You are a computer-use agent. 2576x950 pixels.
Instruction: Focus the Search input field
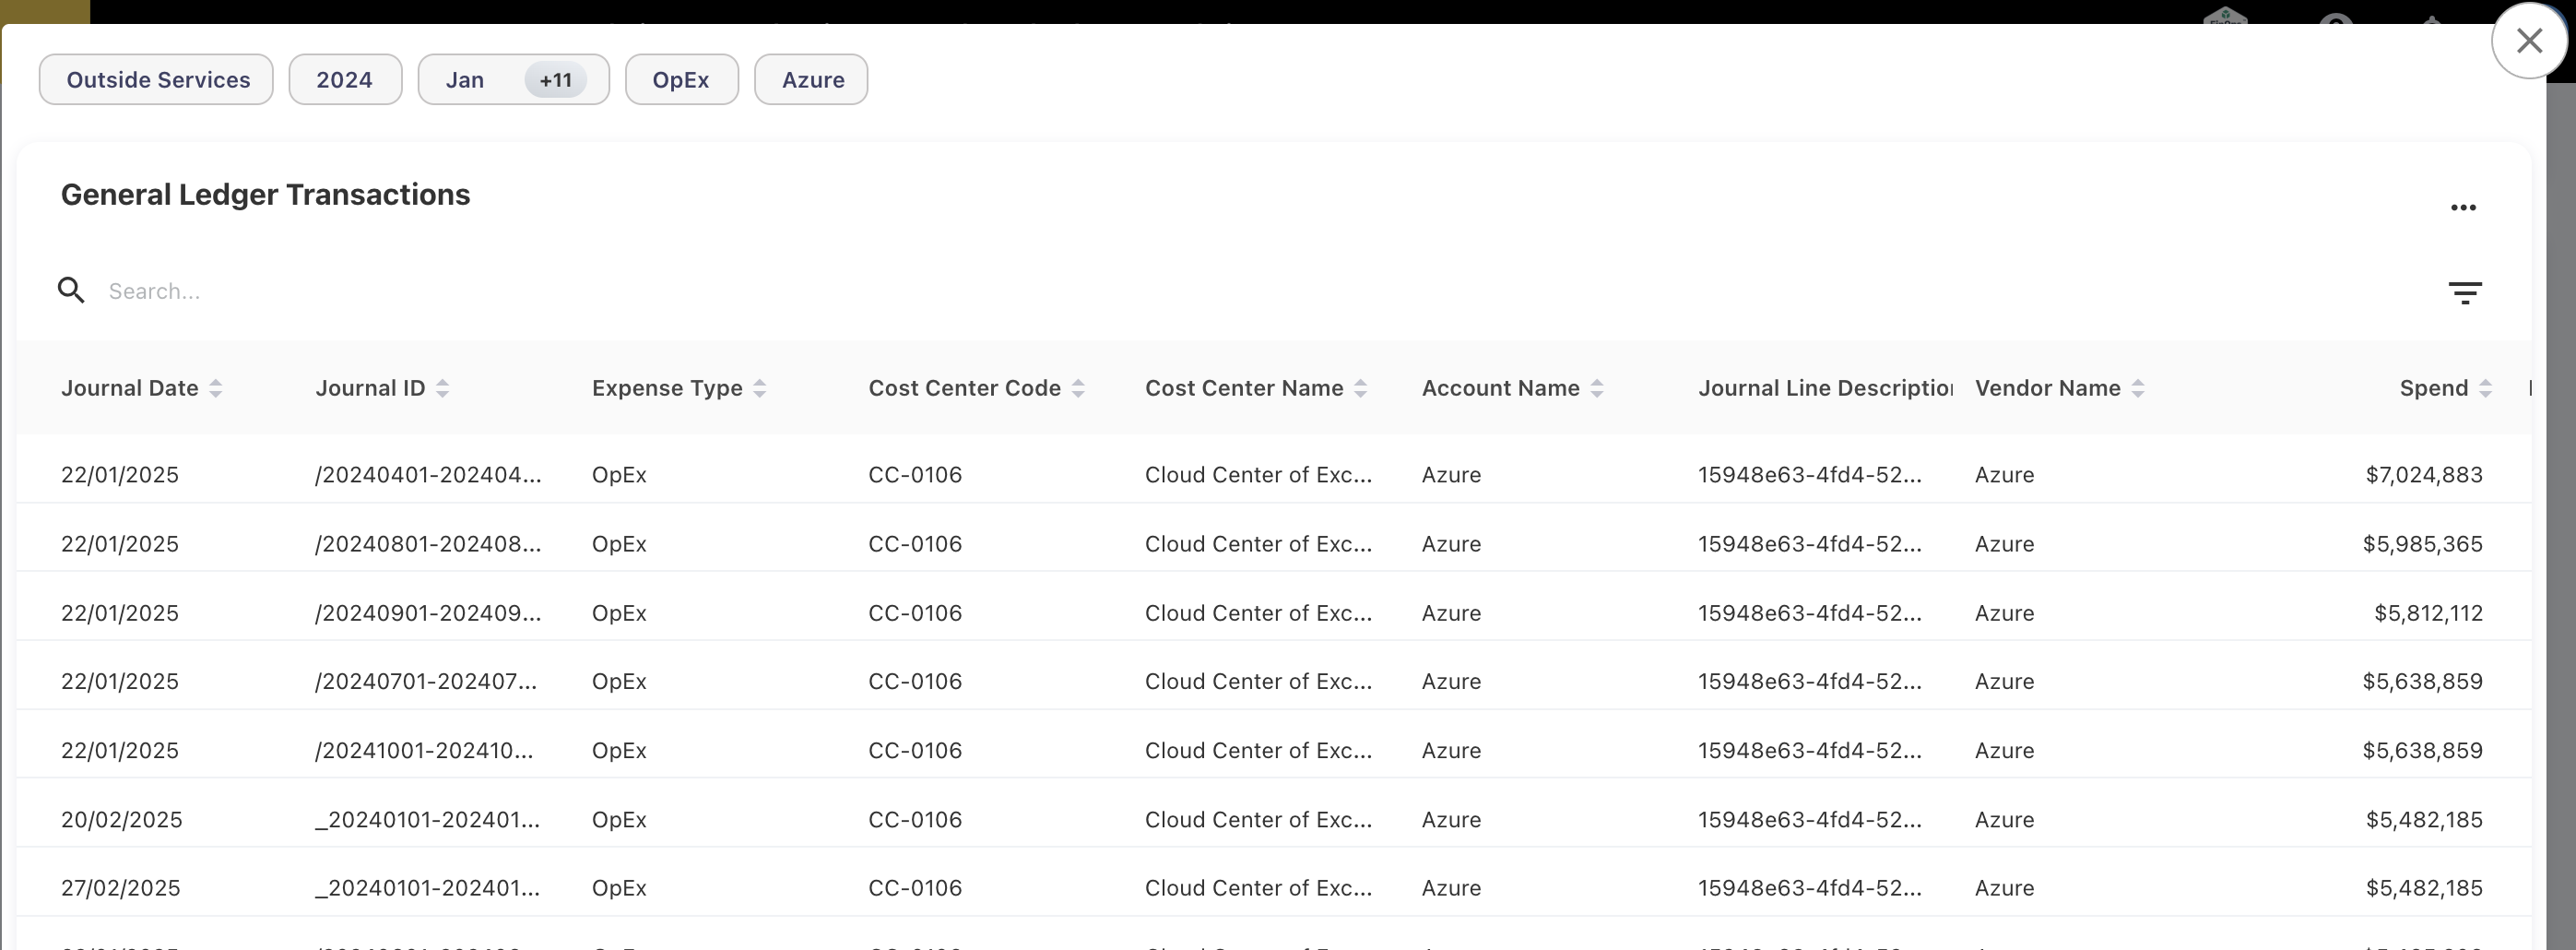coord(600,291)
